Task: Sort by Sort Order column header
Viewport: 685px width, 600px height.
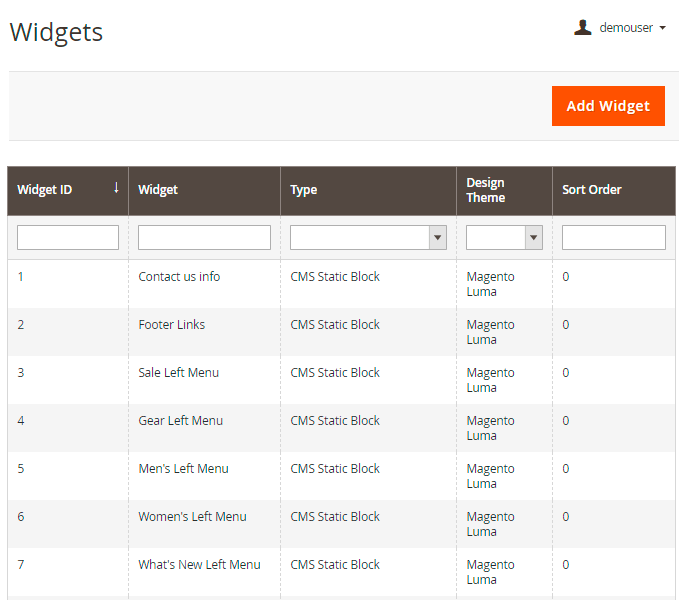Action: (x=591, y=190)
